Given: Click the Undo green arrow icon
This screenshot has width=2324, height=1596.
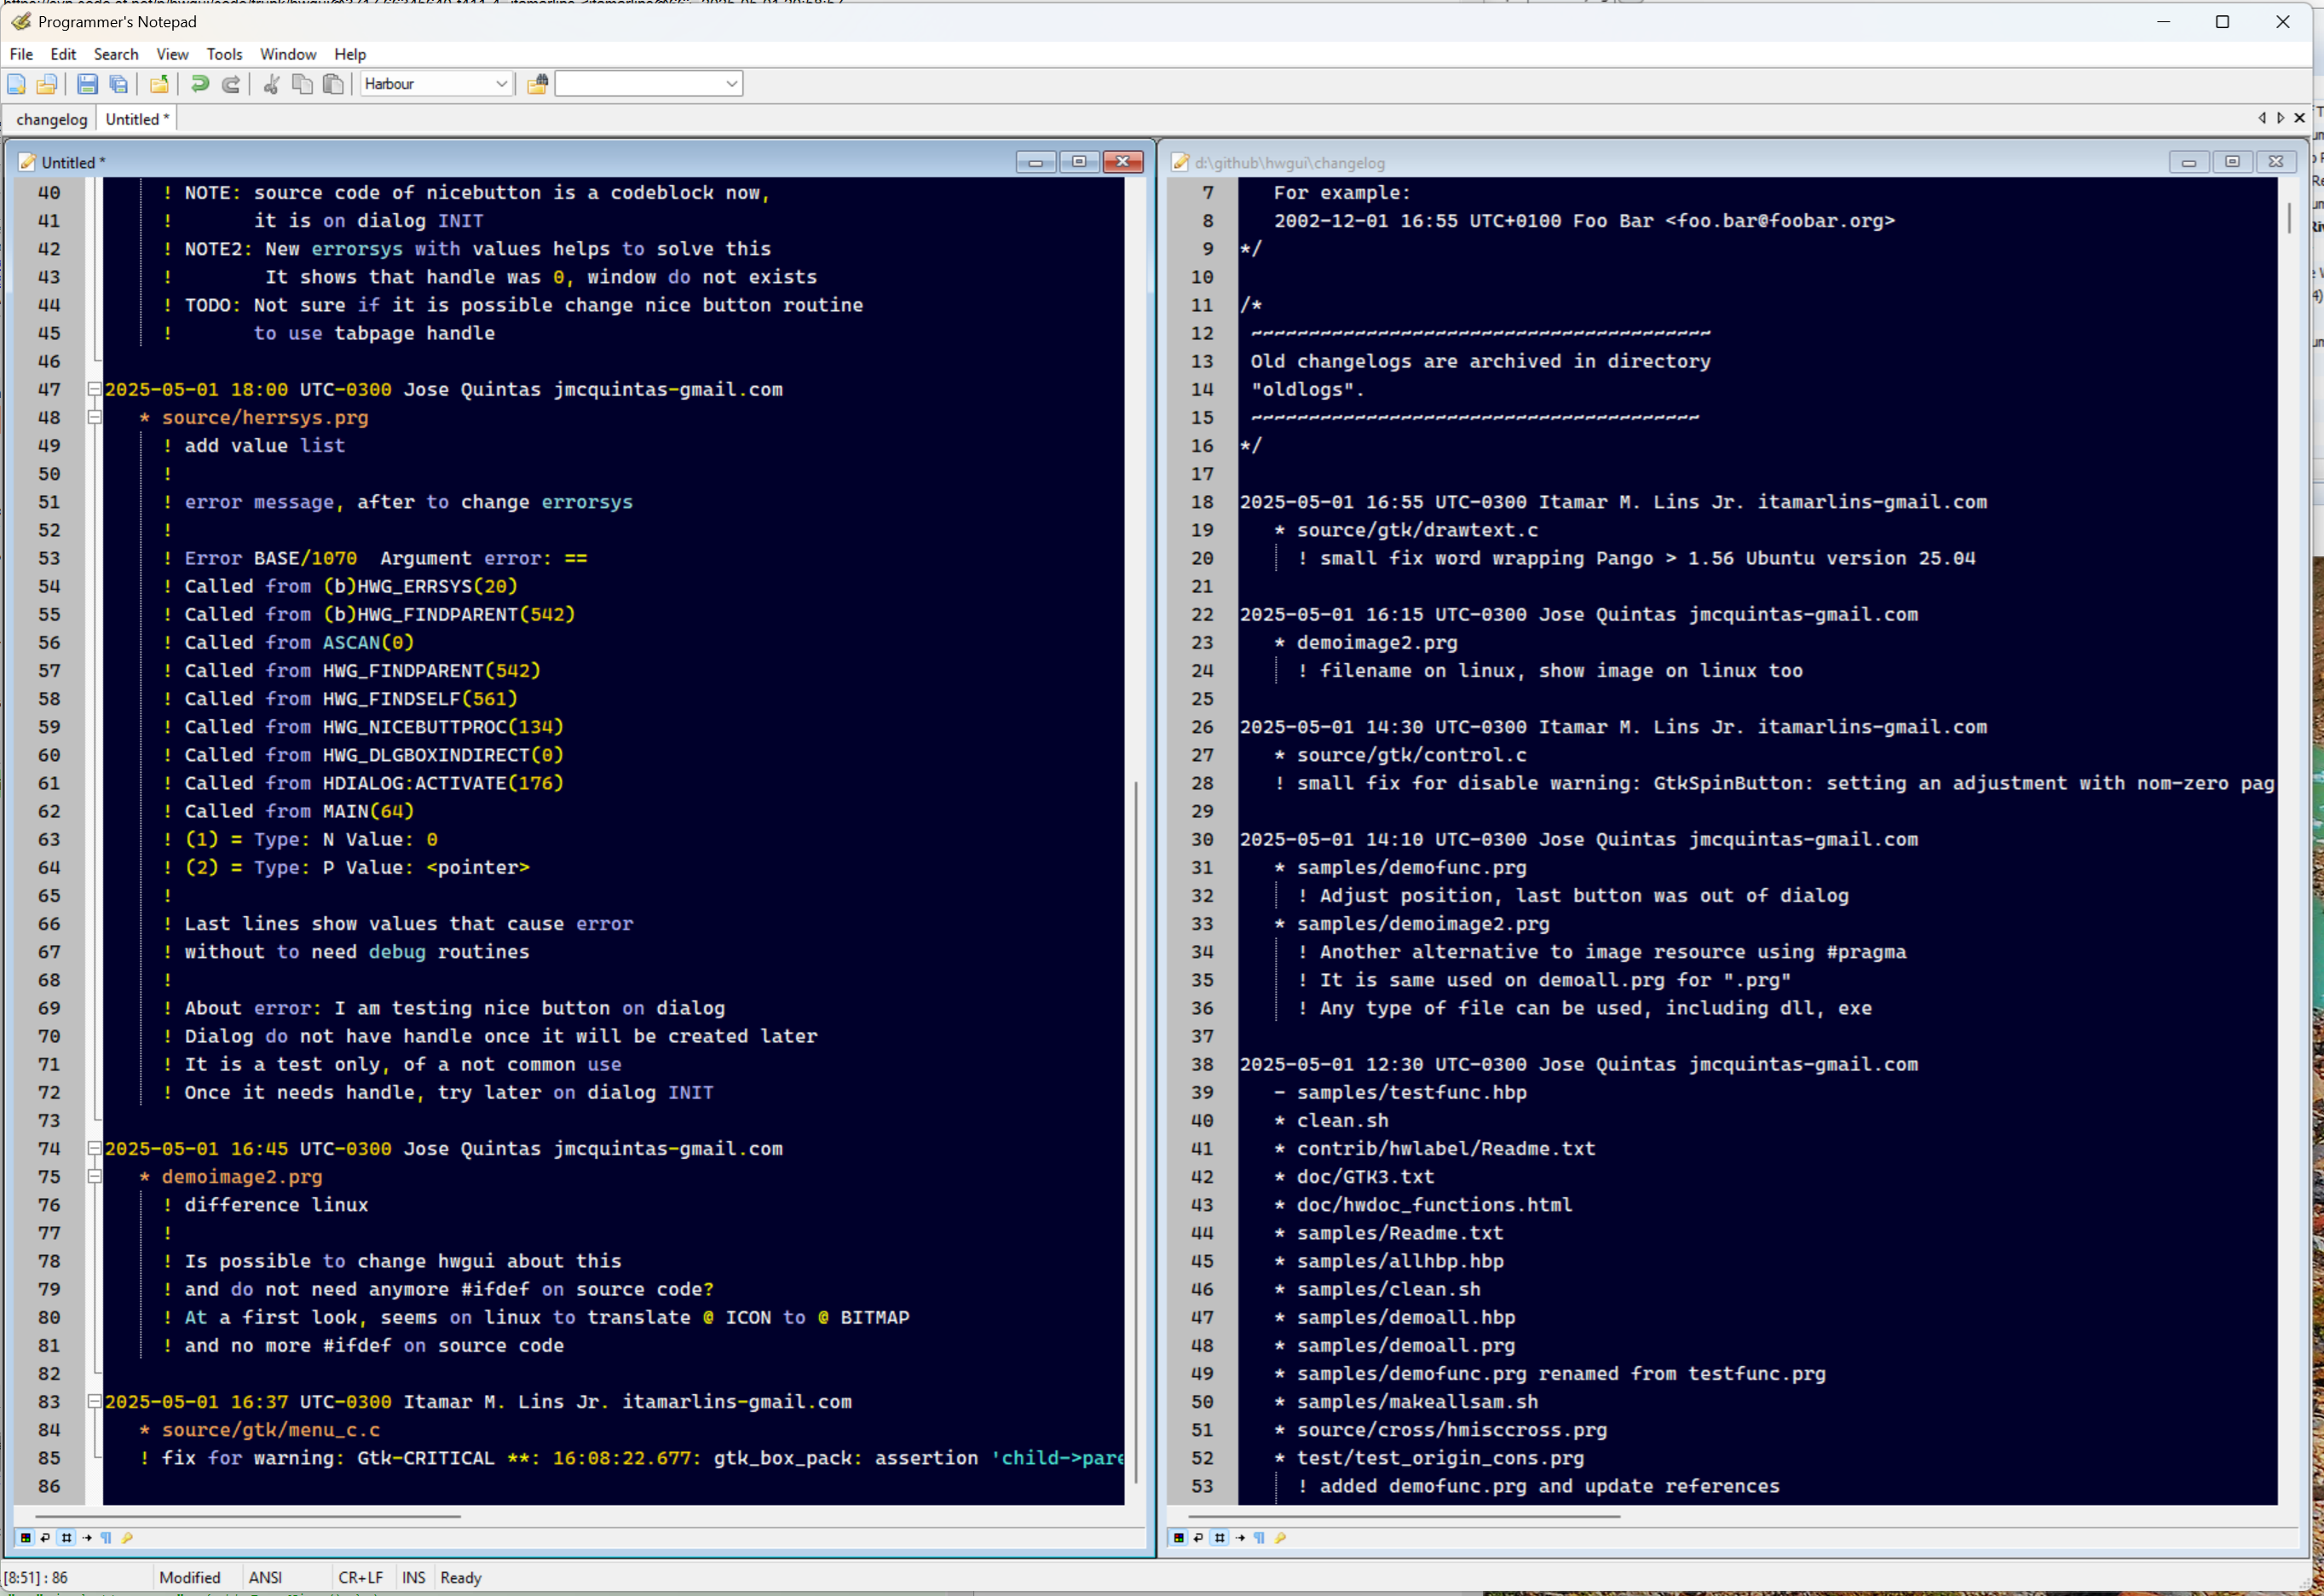Looking at the screenshot, I should pos(199,84).
